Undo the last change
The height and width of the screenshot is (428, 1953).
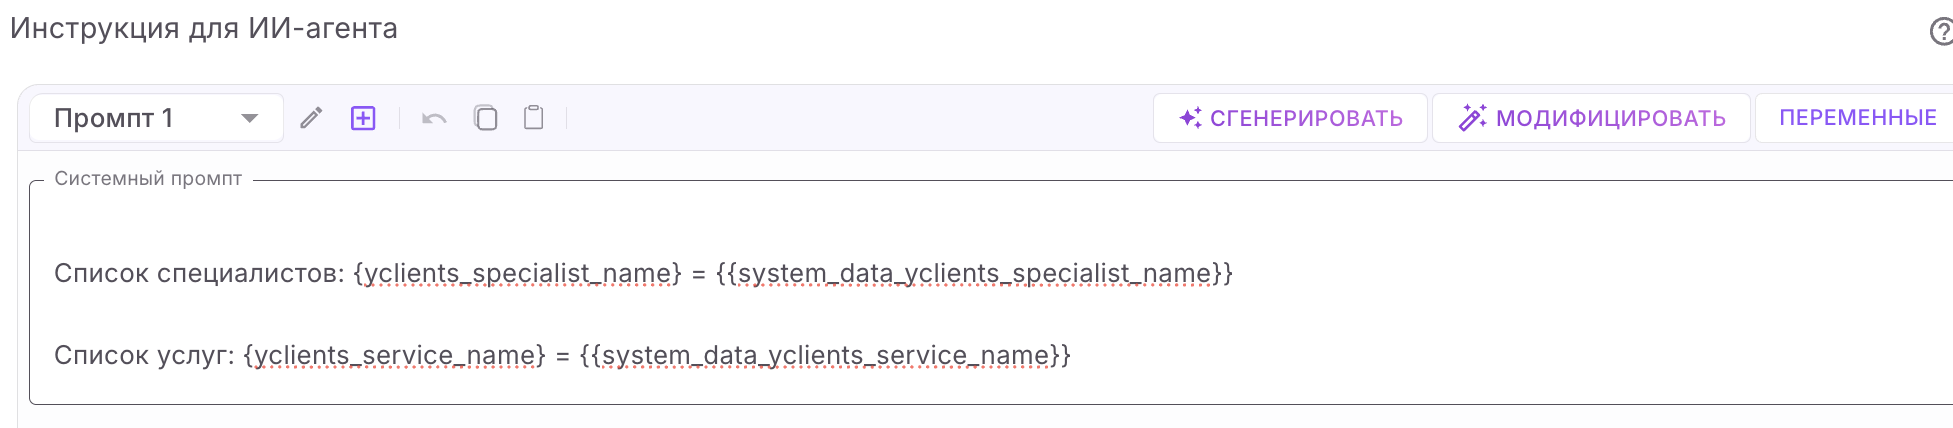tap(434, 118)
